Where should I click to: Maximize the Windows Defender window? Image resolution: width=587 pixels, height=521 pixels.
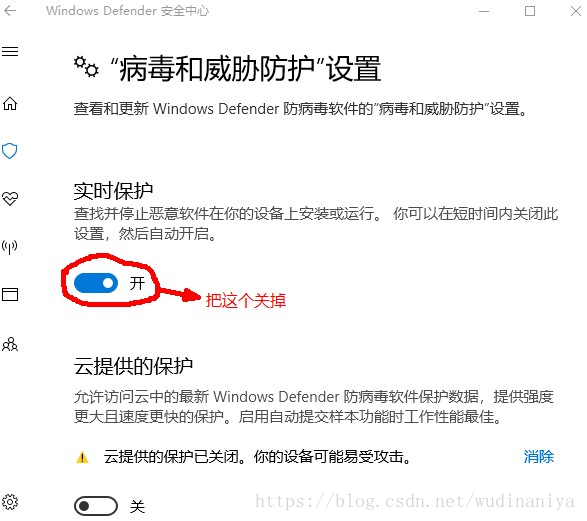(530, 11)
